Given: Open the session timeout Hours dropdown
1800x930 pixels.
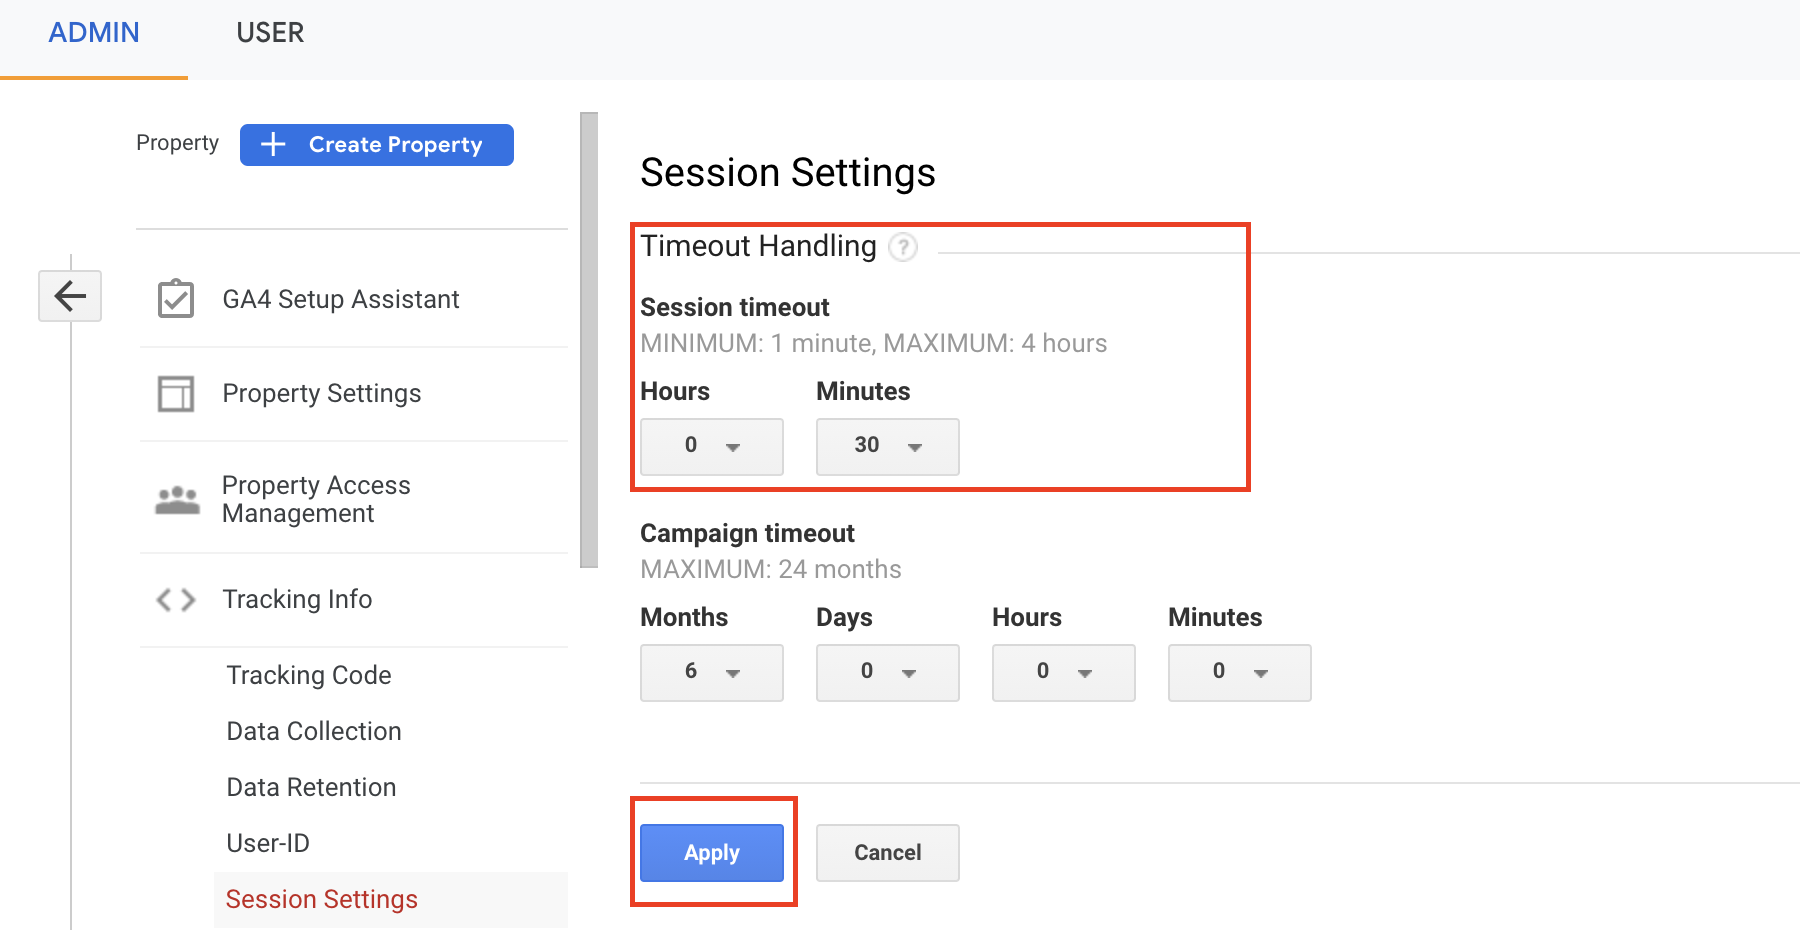Looking at the screenshot, I should point(711,446).
